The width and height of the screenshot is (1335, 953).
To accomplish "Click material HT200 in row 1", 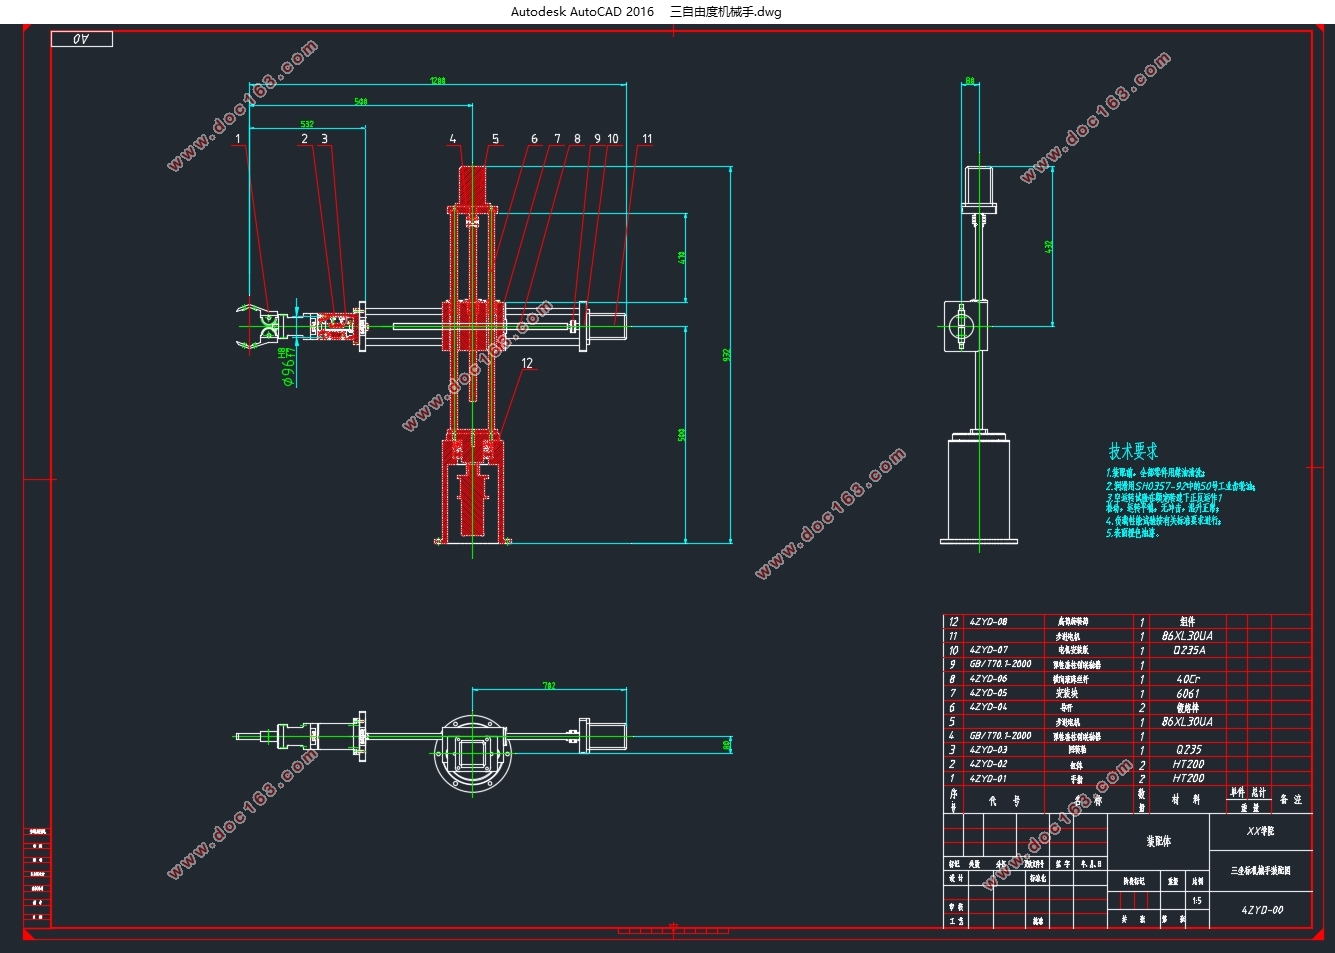I will 1189,778.
